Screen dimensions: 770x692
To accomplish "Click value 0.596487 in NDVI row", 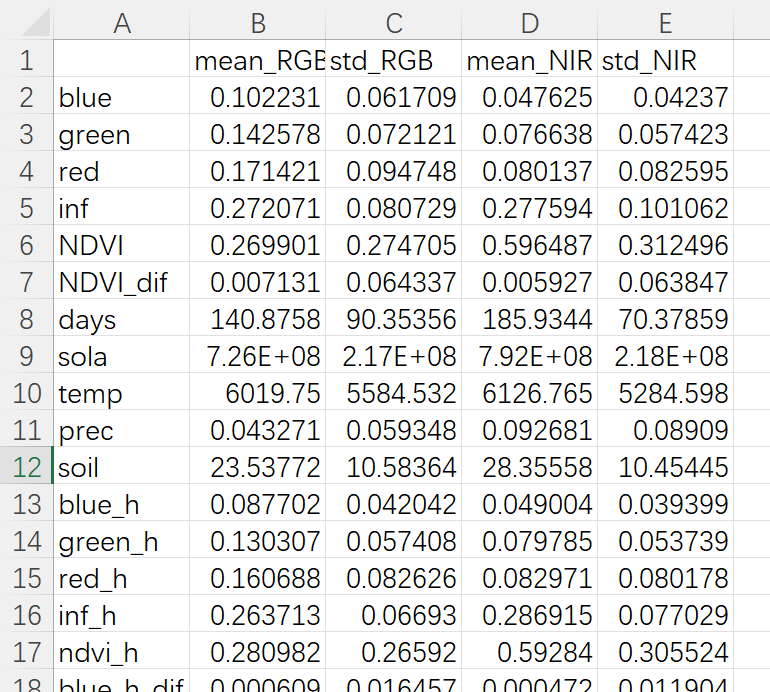I will pos(529,245).
